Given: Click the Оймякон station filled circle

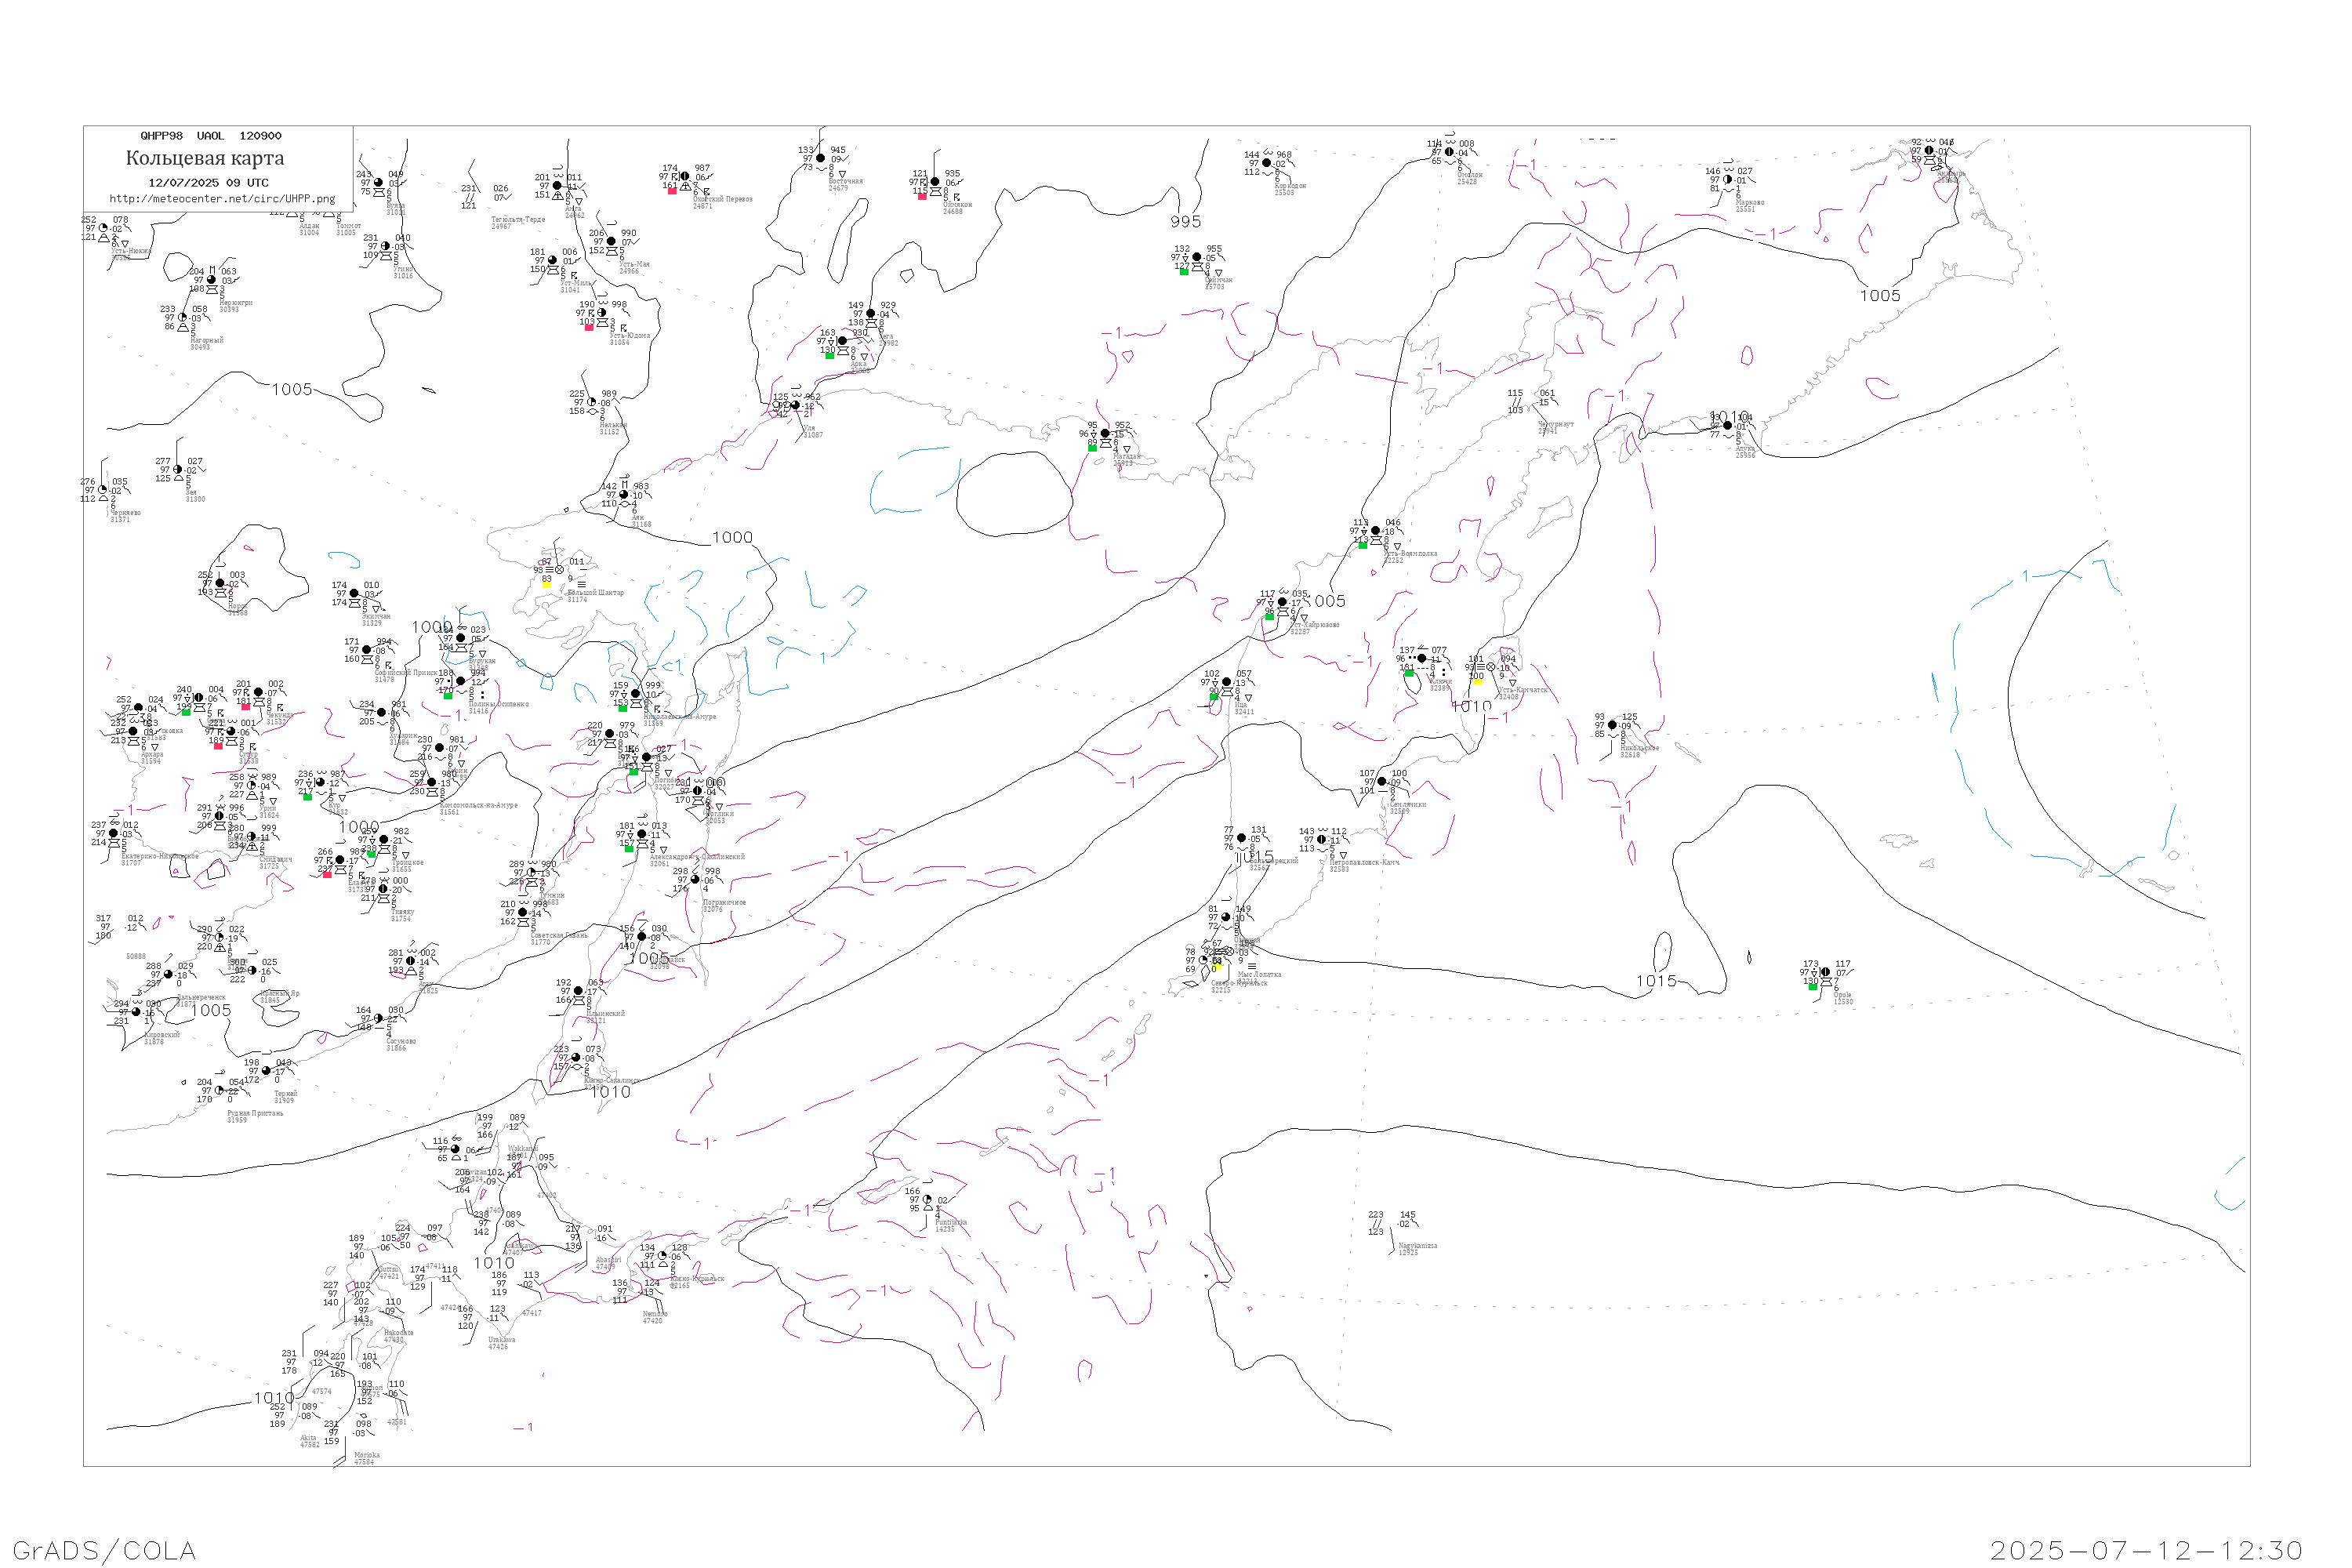Looking at the screenshot, I should [x=935, y=182].
